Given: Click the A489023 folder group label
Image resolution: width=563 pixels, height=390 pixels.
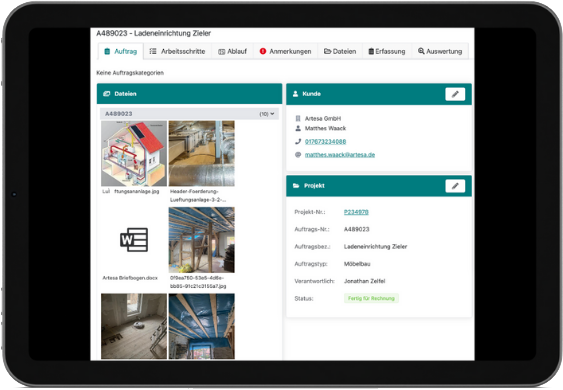Looking at the screenshot, I should coord(118,114).
